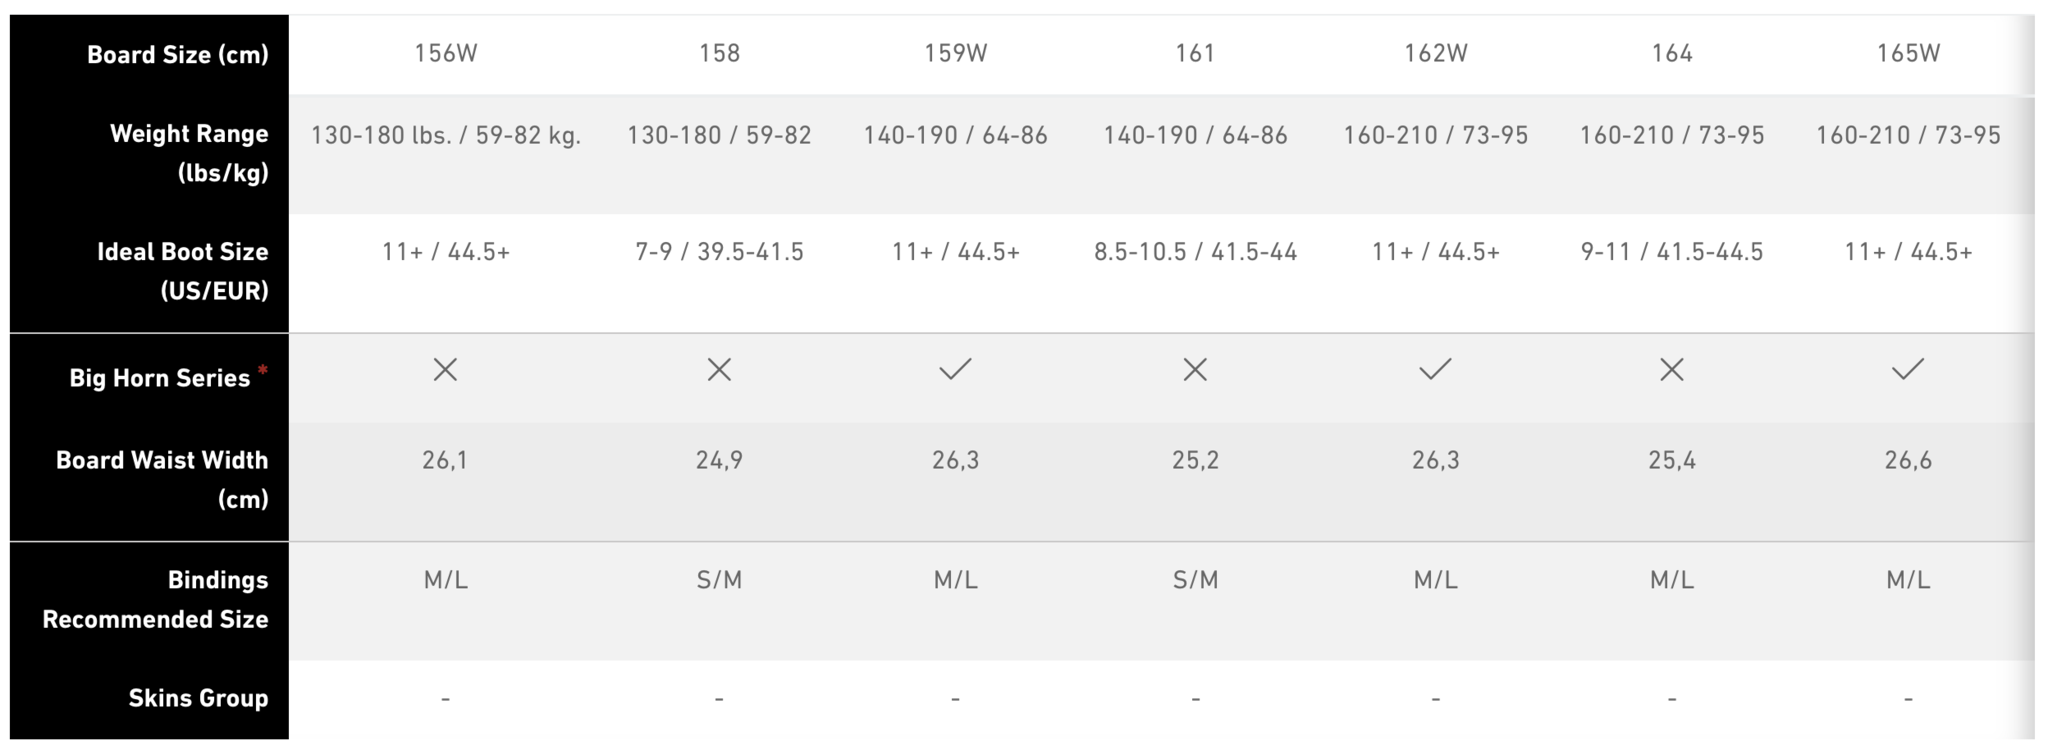Click the X mark under 158 Big Horn
This screenshot has height=750, width=2048.
pos(719,370)
